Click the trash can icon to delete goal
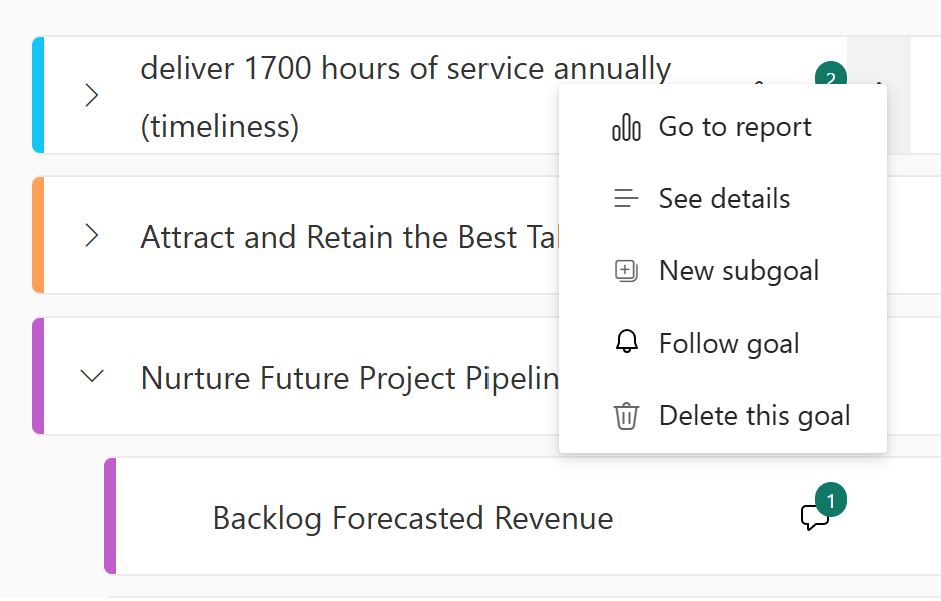The height and width of the screenshot is (601, 941). tap(626, 416)
